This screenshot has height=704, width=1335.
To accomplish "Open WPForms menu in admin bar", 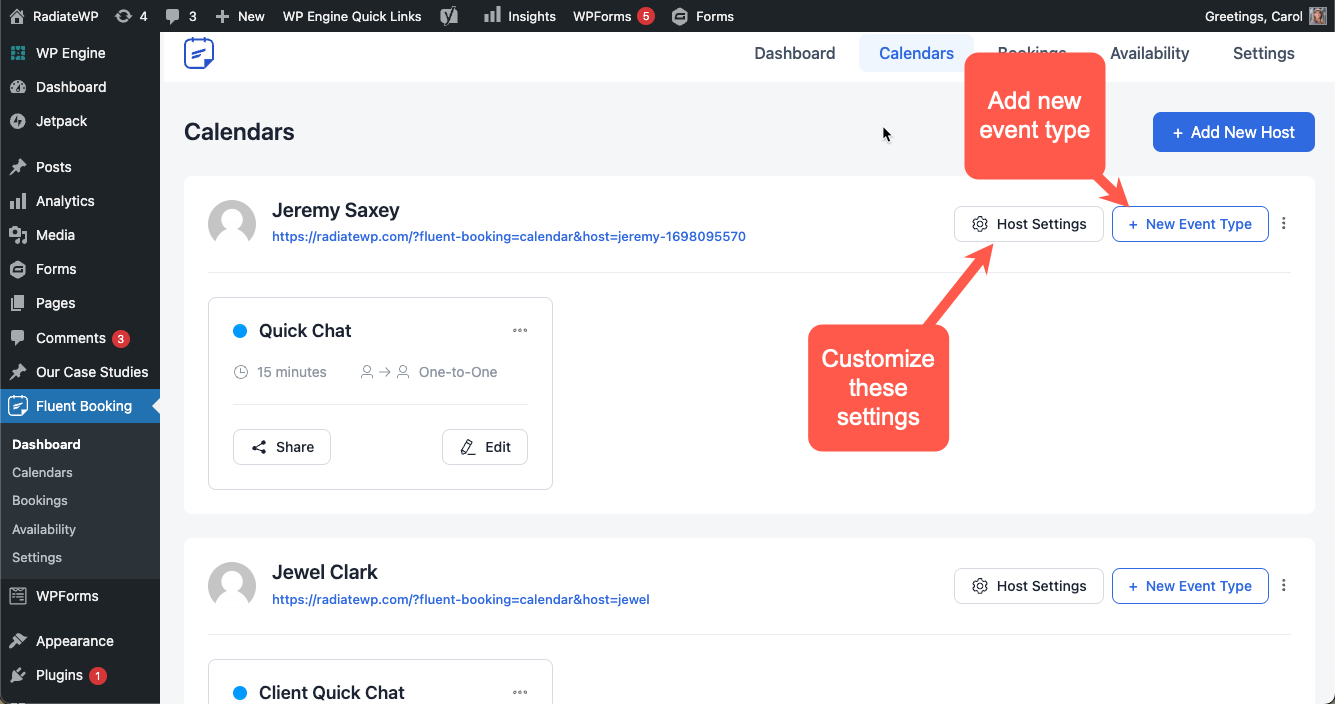I will (x=613, y=16).
